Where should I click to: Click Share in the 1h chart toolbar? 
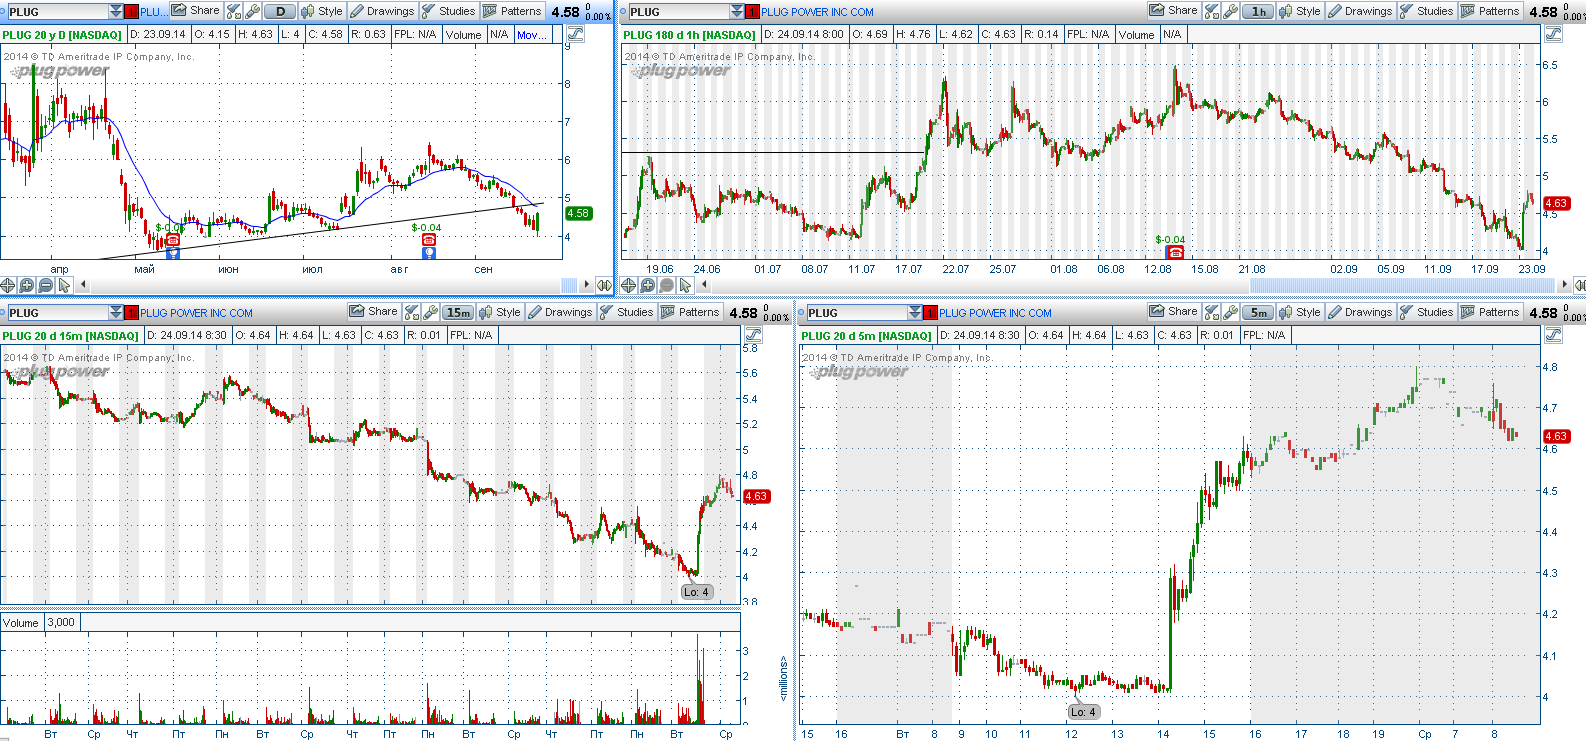tap(1173, 11)
